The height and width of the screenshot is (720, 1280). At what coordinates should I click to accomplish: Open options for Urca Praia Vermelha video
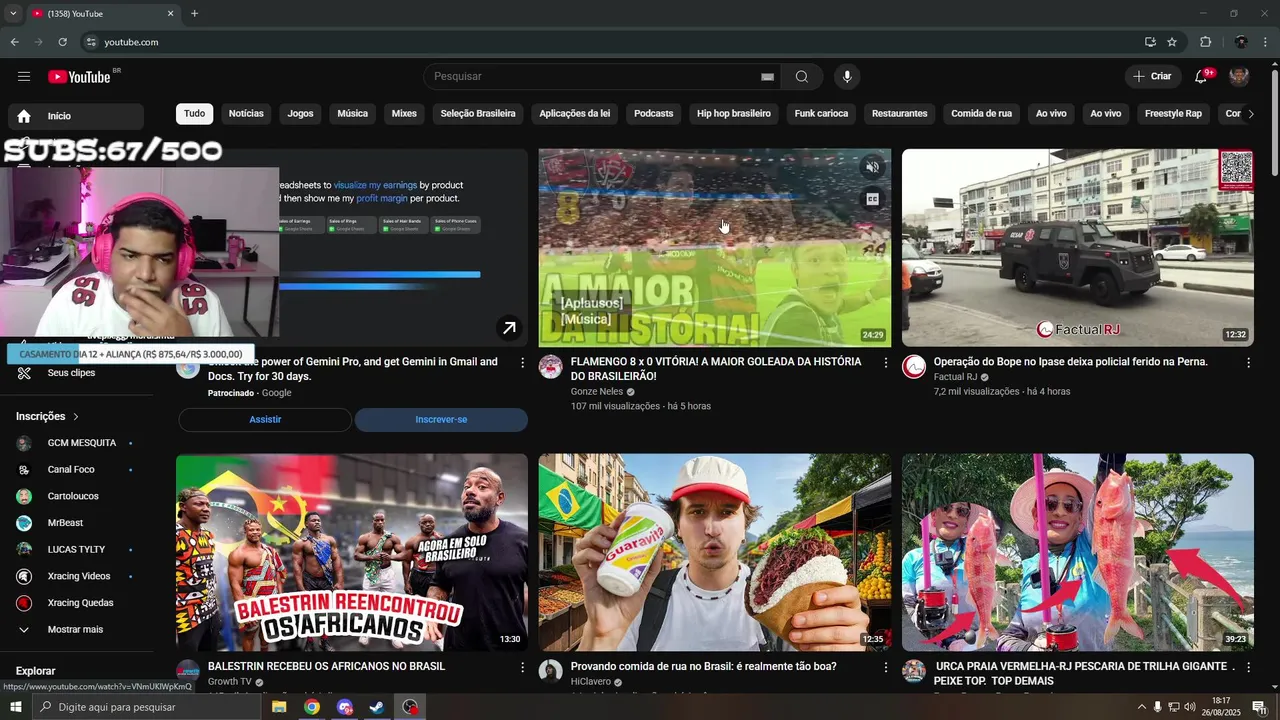pyautogui.click(x=1248, y=666)
